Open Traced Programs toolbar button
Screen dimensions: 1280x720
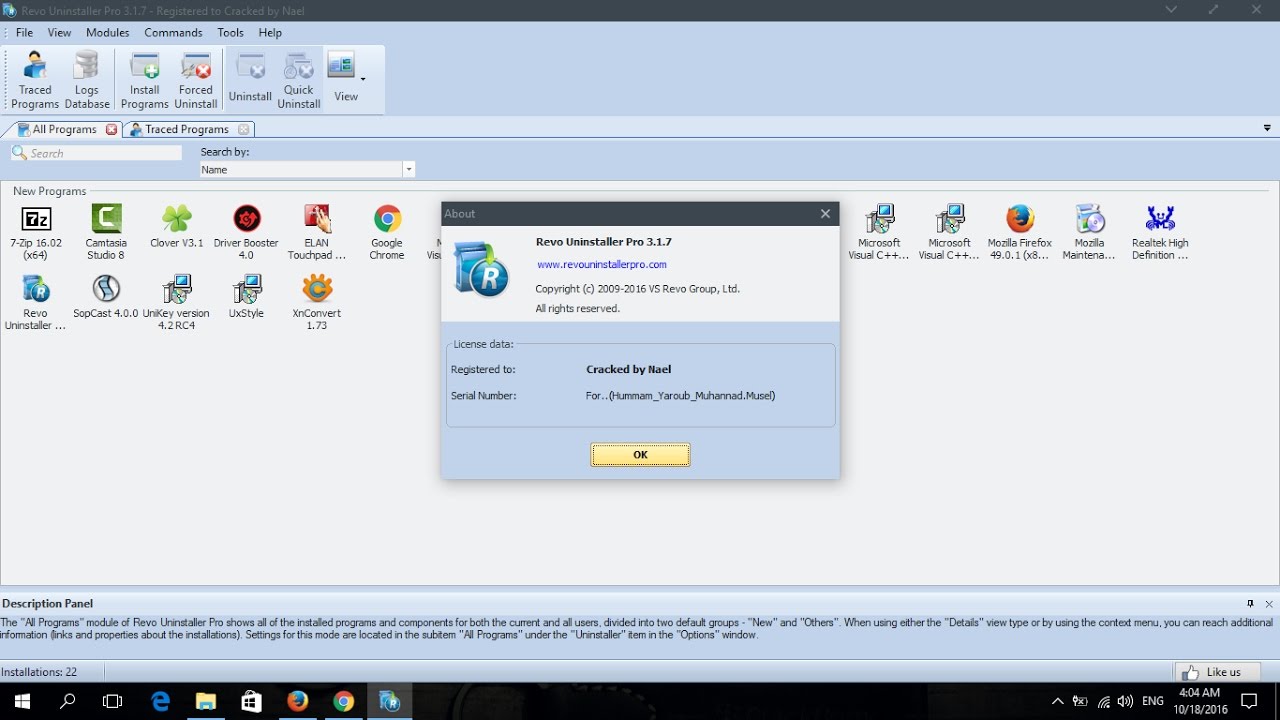[x=35, y=81]
